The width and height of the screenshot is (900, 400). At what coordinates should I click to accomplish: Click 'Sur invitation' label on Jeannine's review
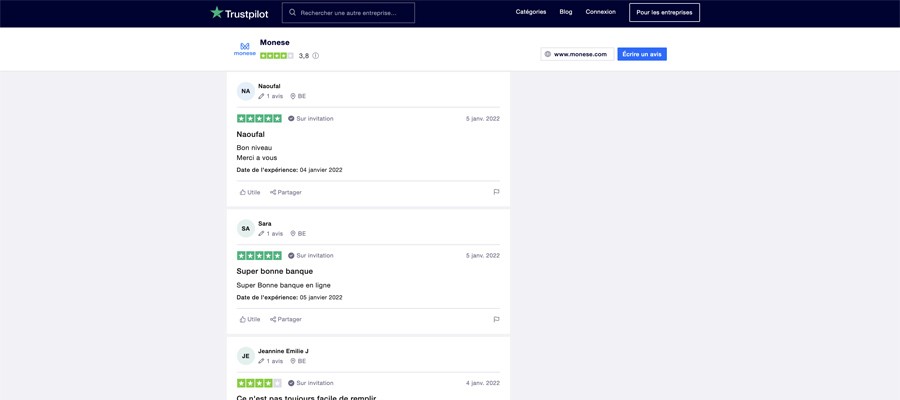click(x=315, y=383)
